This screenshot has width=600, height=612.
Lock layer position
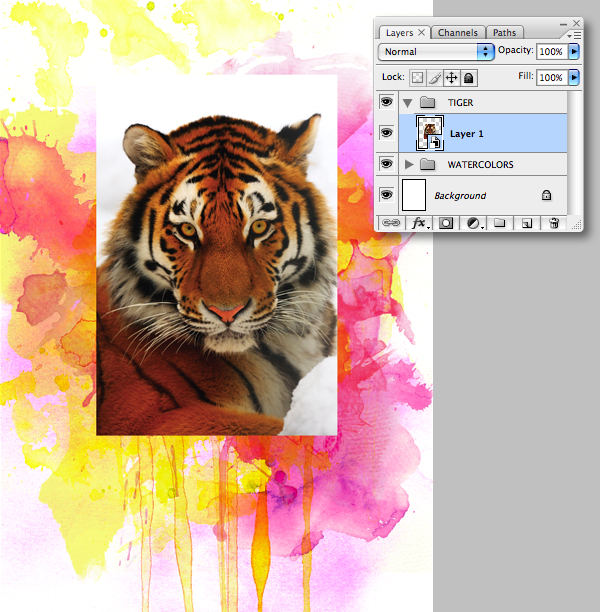[452, 78]
